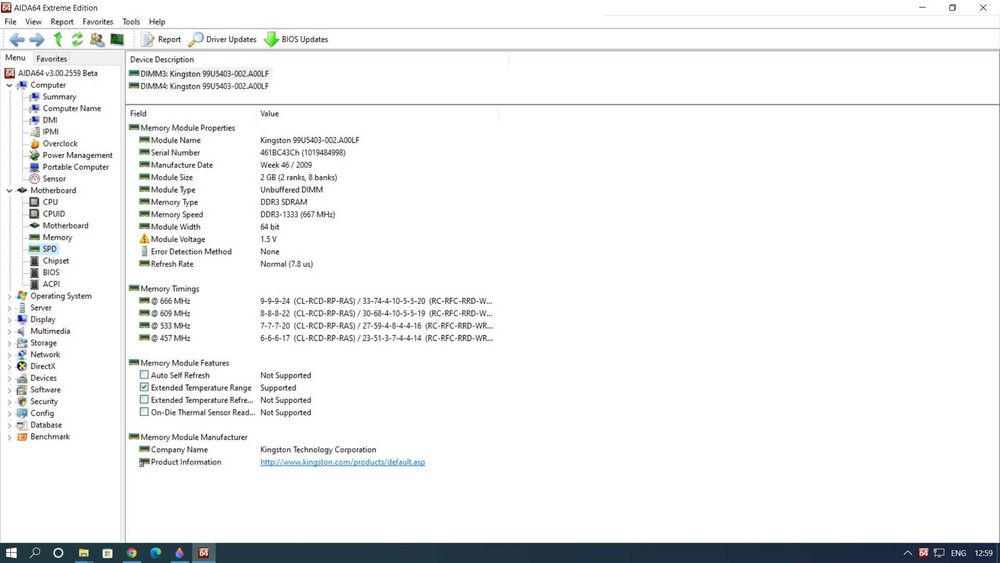
Task: Select the Memory tree item
Action: pyautogui.click(x=57, y=237)
